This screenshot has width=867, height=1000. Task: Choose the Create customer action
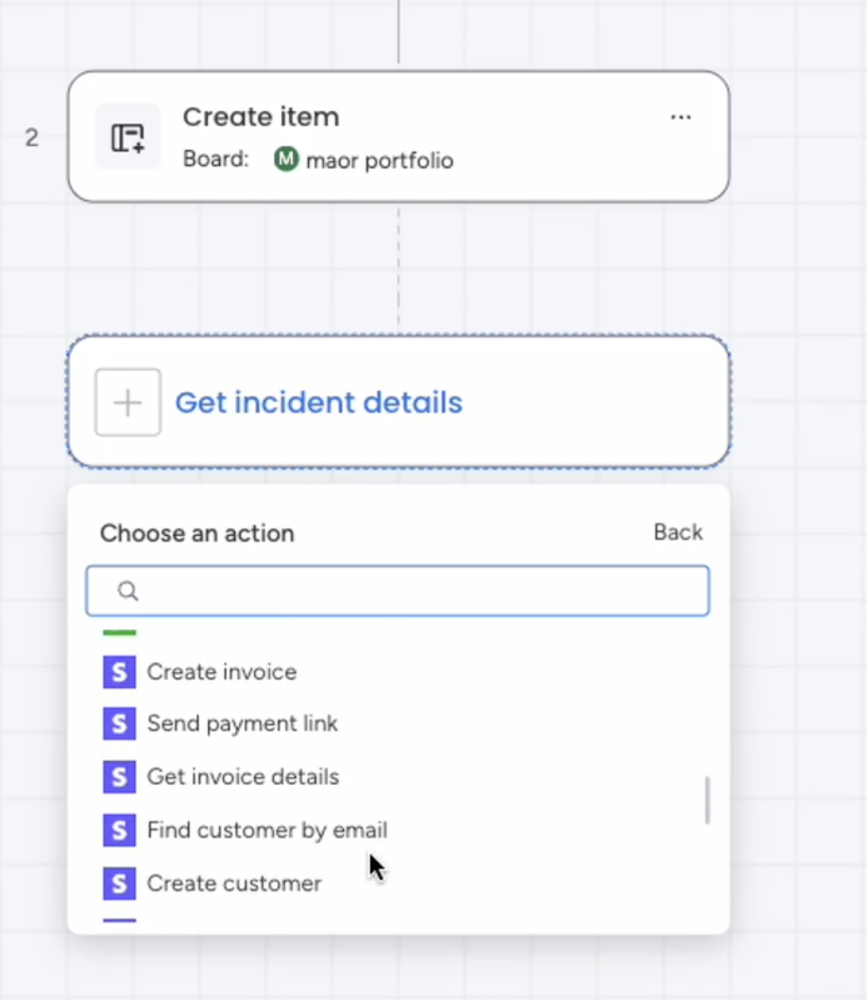click(x=234, y=883)
